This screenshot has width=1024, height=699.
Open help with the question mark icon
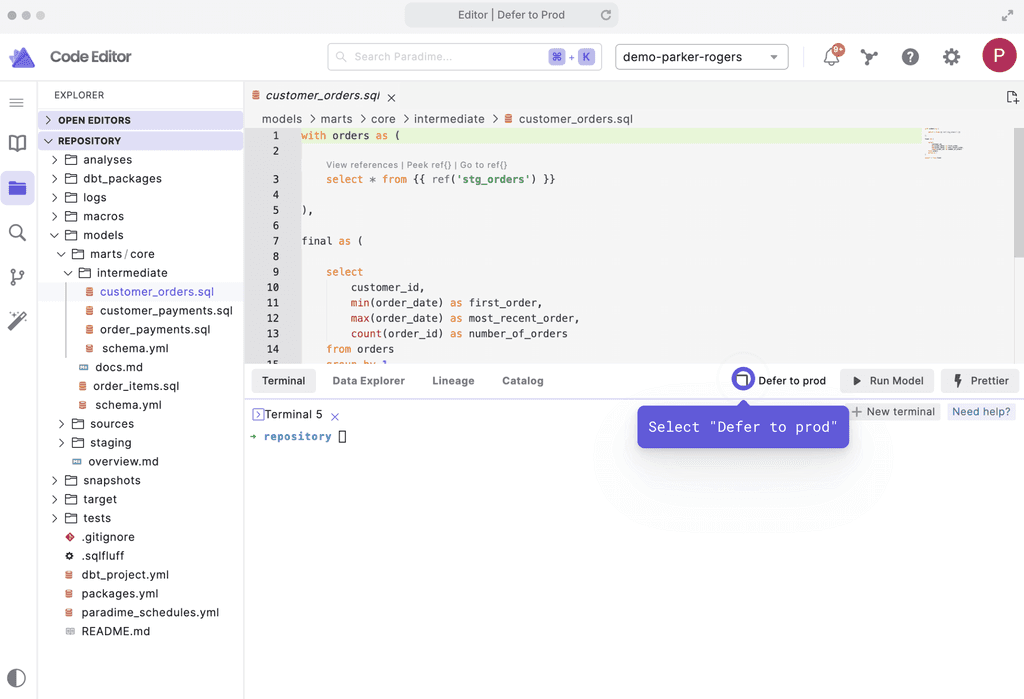click(910, 57)
